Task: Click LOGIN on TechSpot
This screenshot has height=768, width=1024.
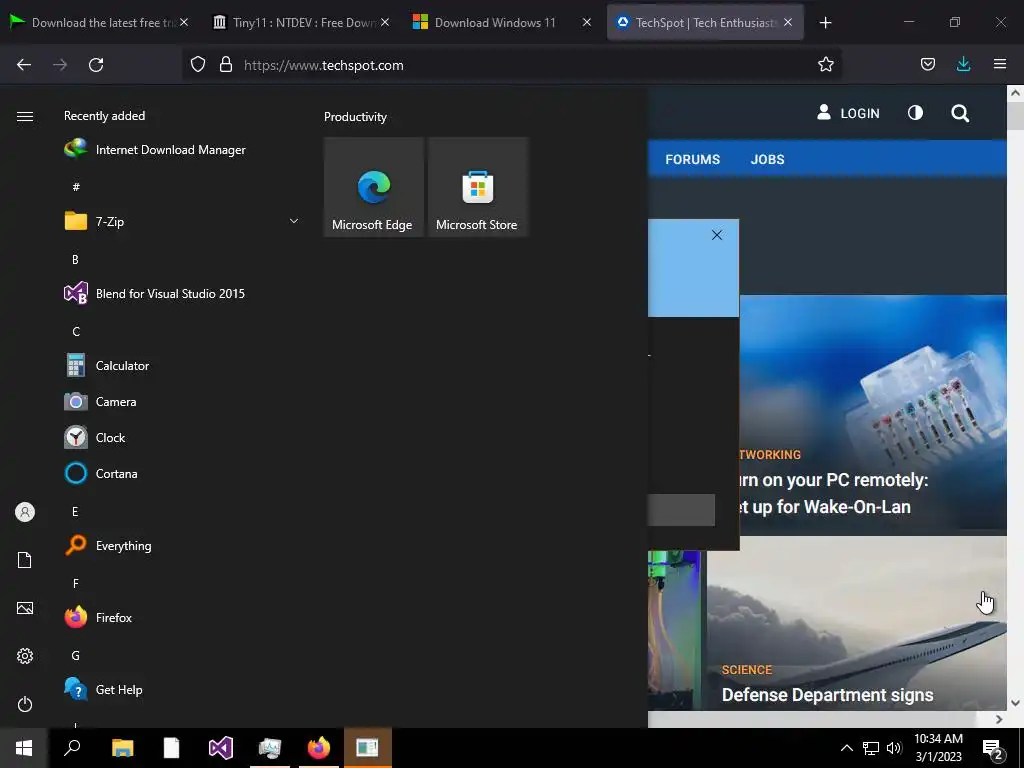Action: pos(848,113)
